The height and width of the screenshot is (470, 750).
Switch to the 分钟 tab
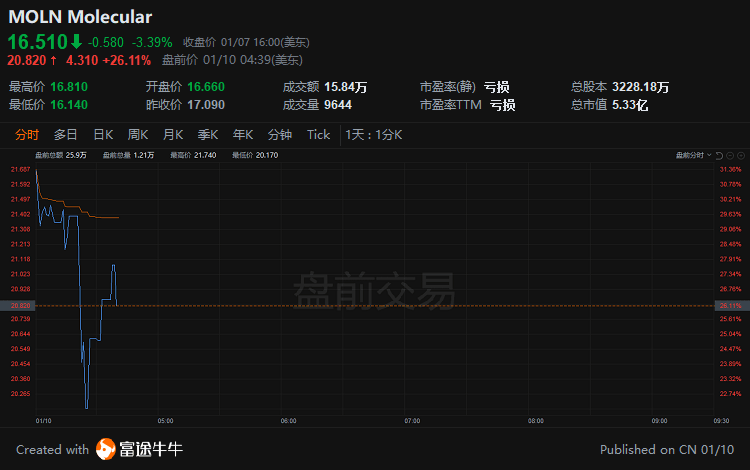coord(280,135)
